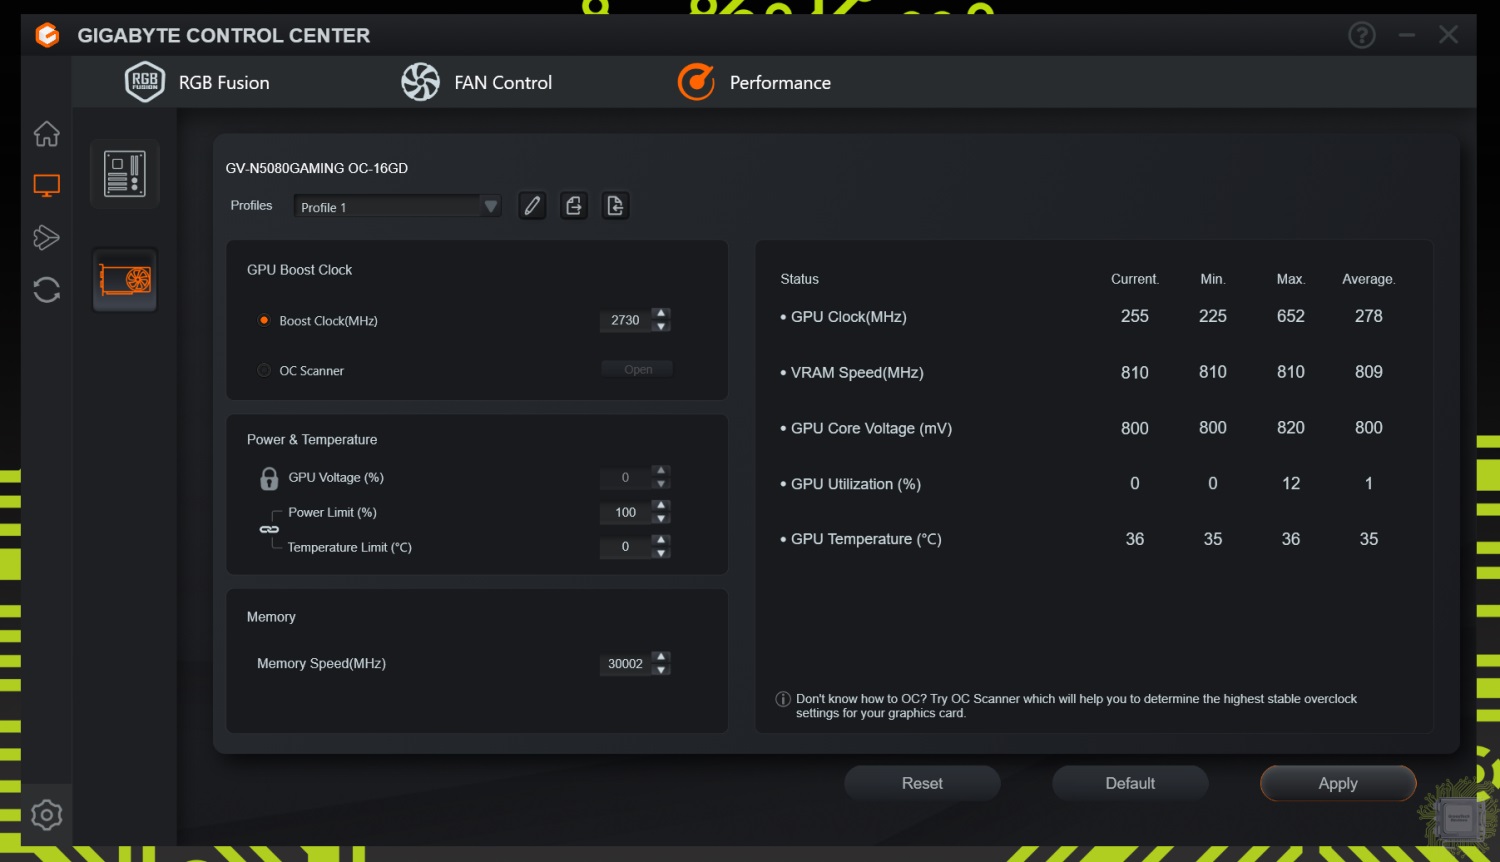Select the graphics card device icon
Screen dimensions: 1500x862
[x=125, y=280]
